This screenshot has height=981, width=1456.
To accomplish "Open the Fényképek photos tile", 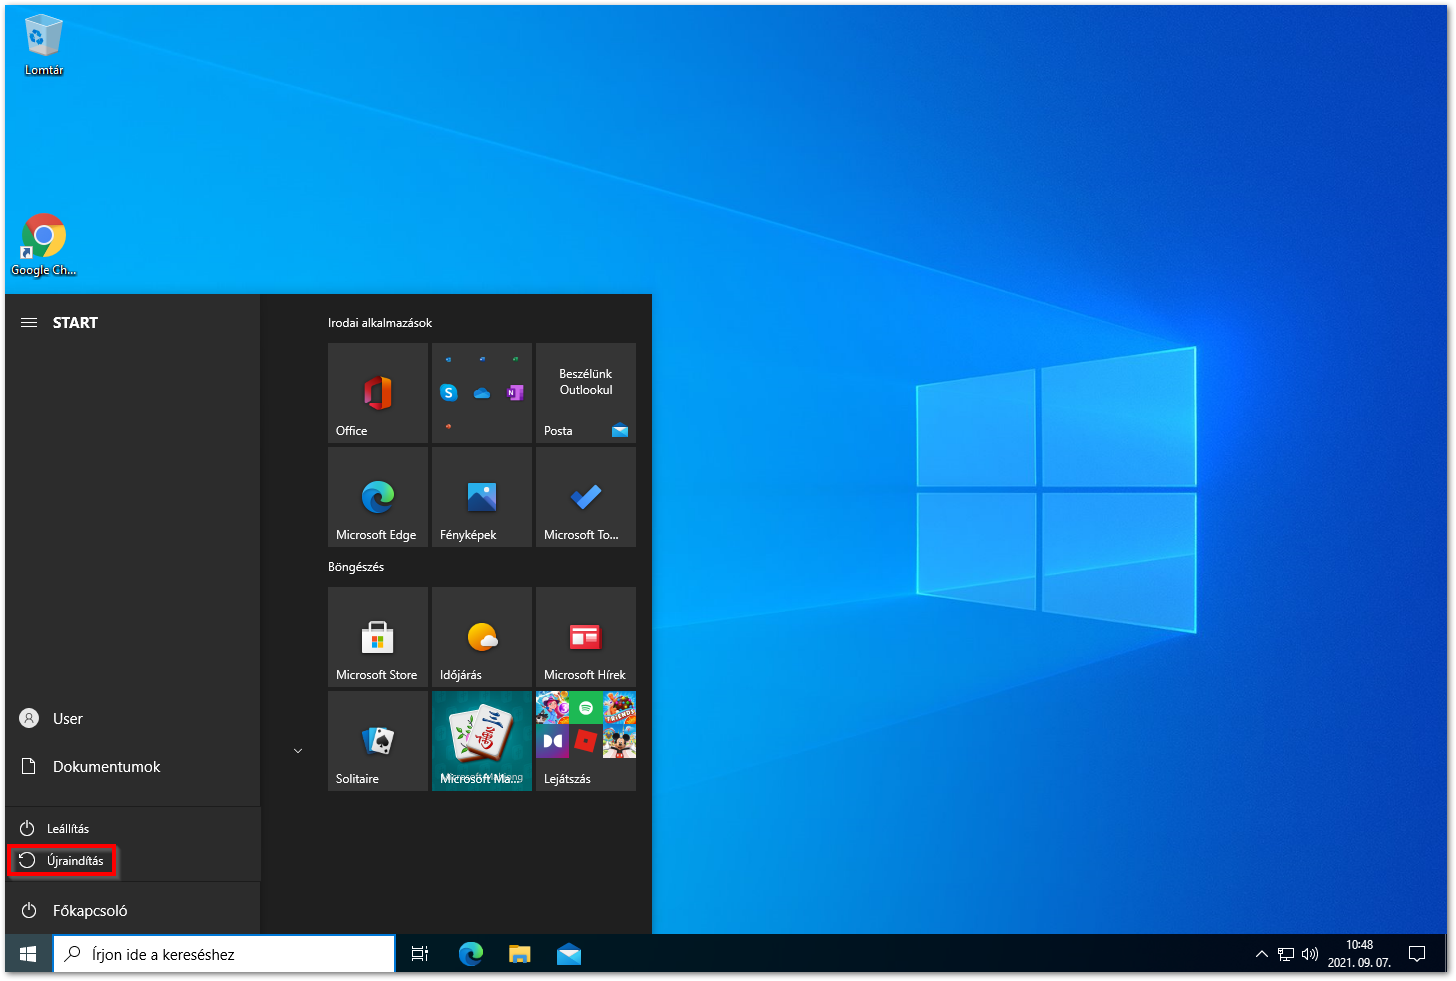I will [x=482, y=497].
